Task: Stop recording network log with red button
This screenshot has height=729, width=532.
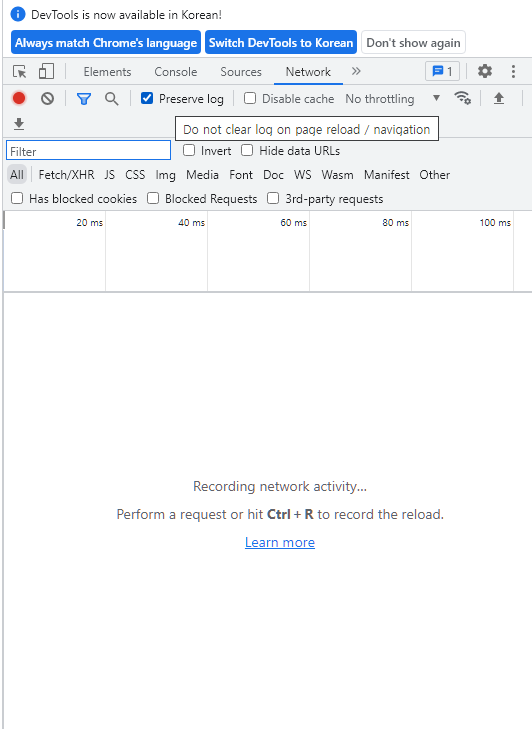Action: 19,99
